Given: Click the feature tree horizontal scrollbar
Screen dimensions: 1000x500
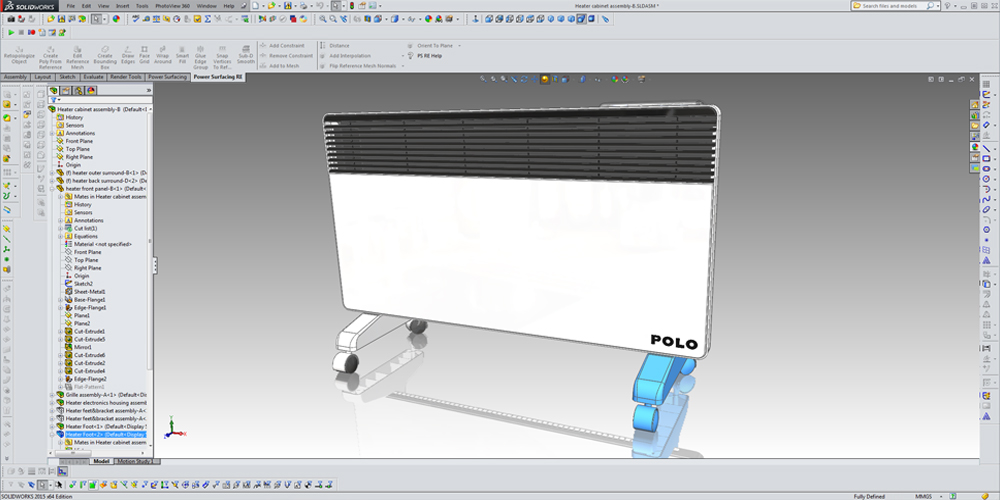Looking at the screenshot, I should tap(72, 454).
